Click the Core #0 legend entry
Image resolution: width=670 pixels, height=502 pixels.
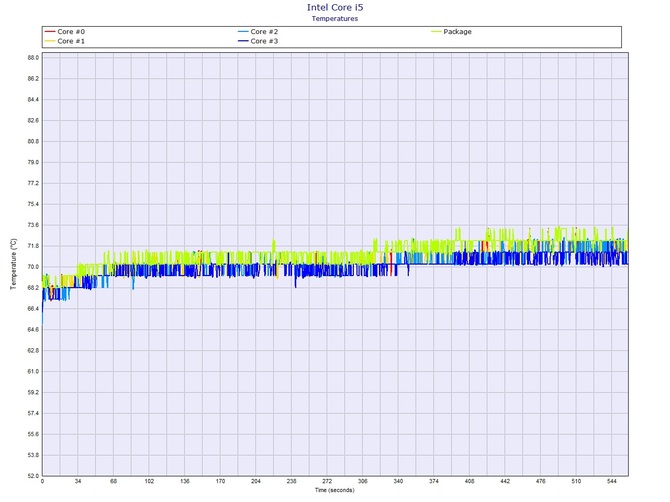(65, 32)
